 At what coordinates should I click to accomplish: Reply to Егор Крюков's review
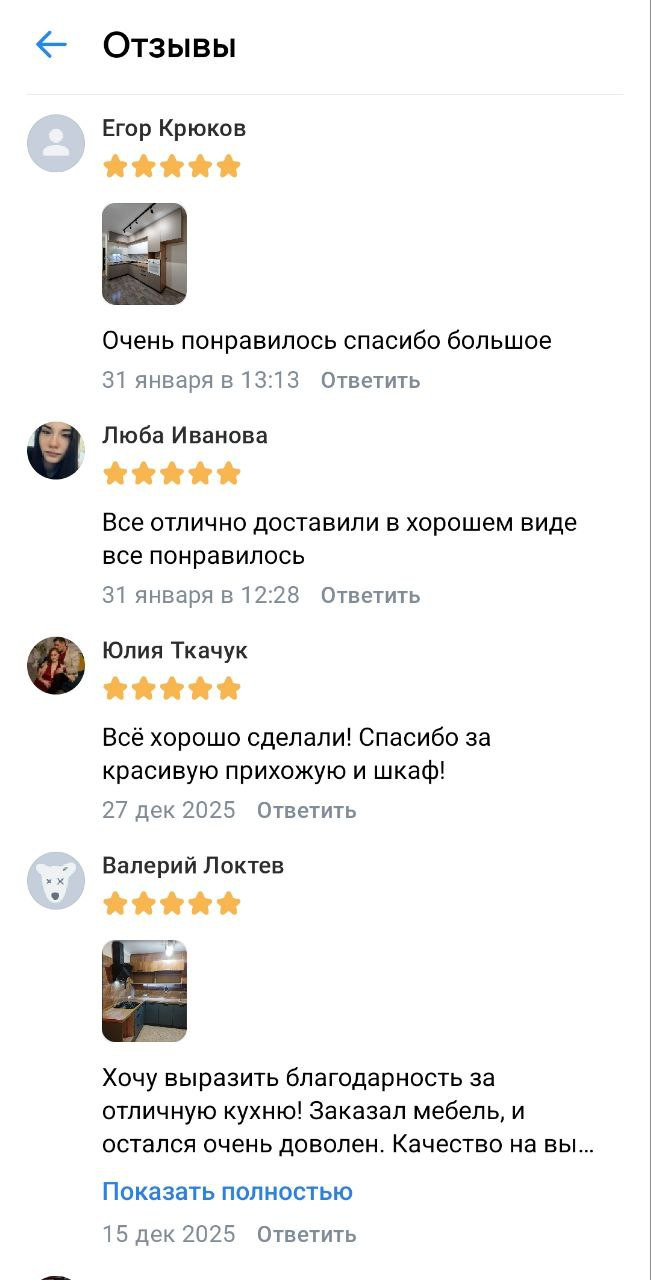(370, 380)
